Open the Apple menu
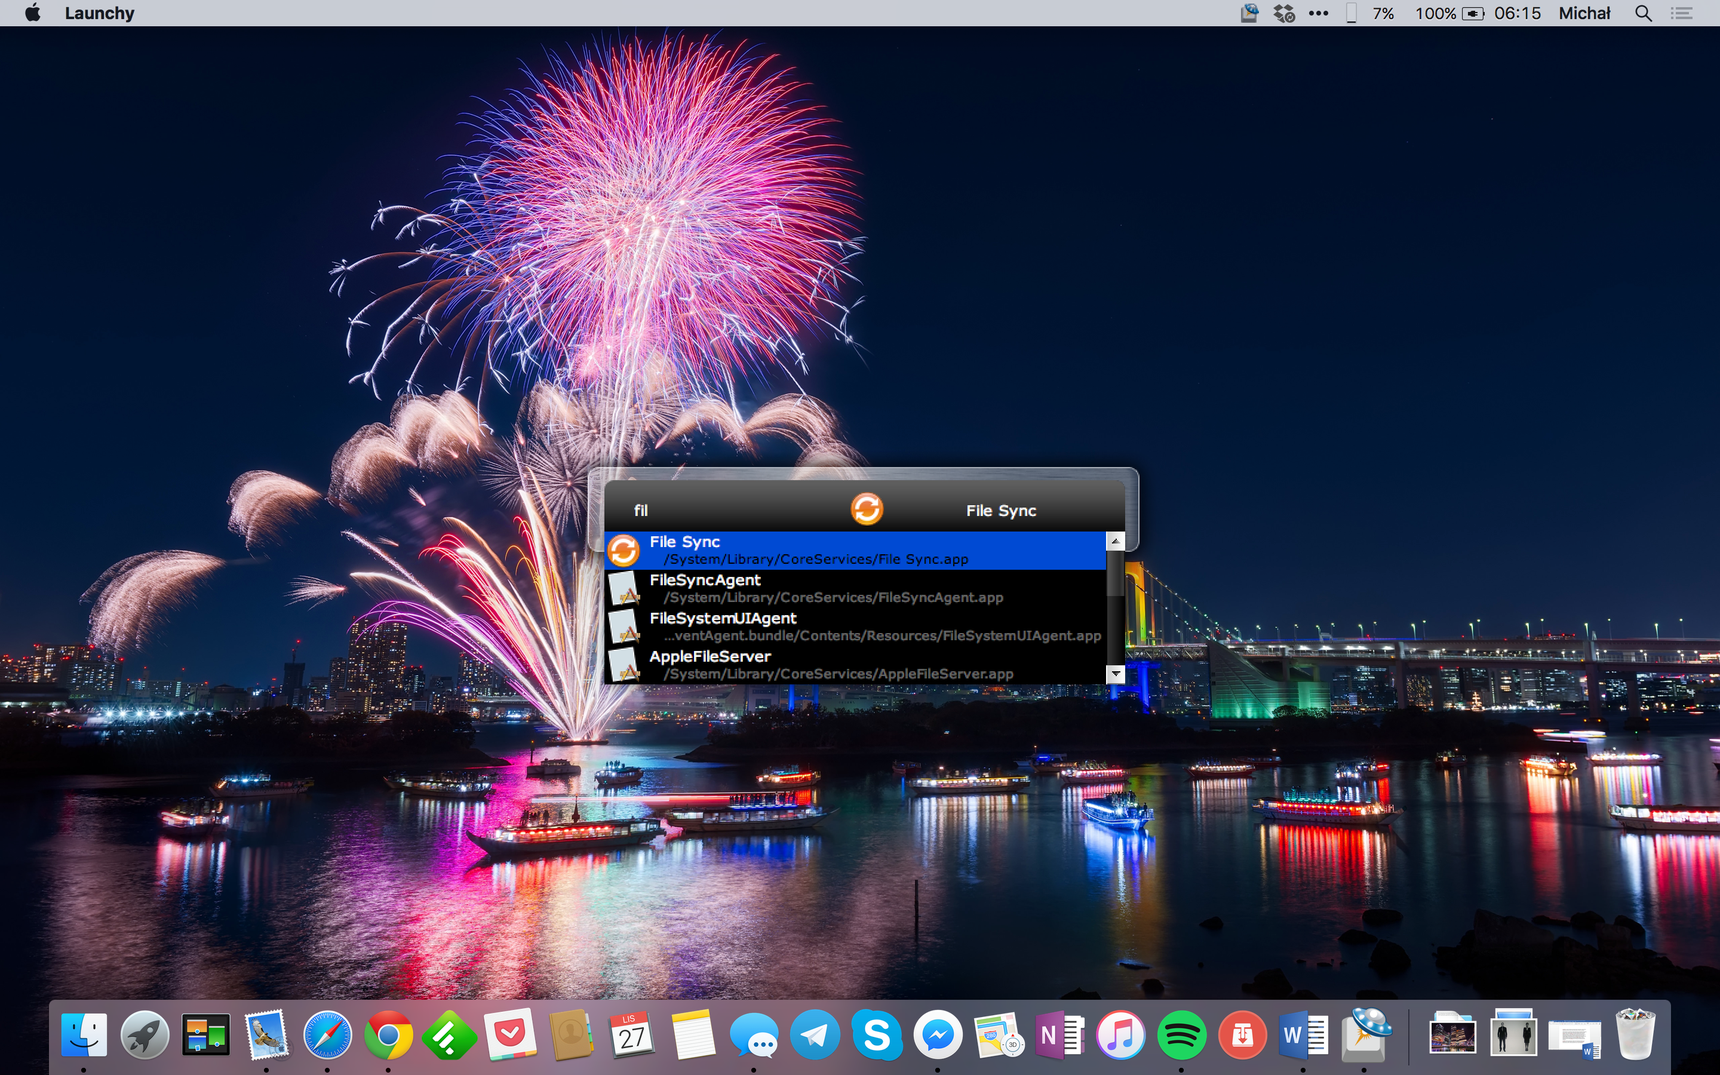 pos(33,13)
